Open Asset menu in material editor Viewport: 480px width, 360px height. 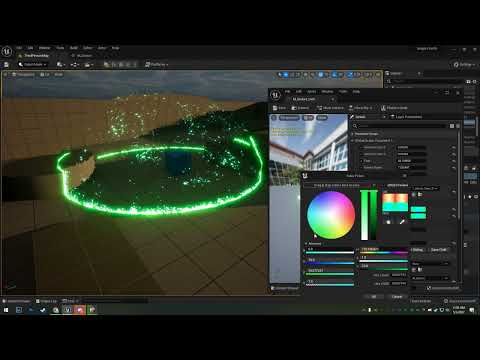point(312,91)
